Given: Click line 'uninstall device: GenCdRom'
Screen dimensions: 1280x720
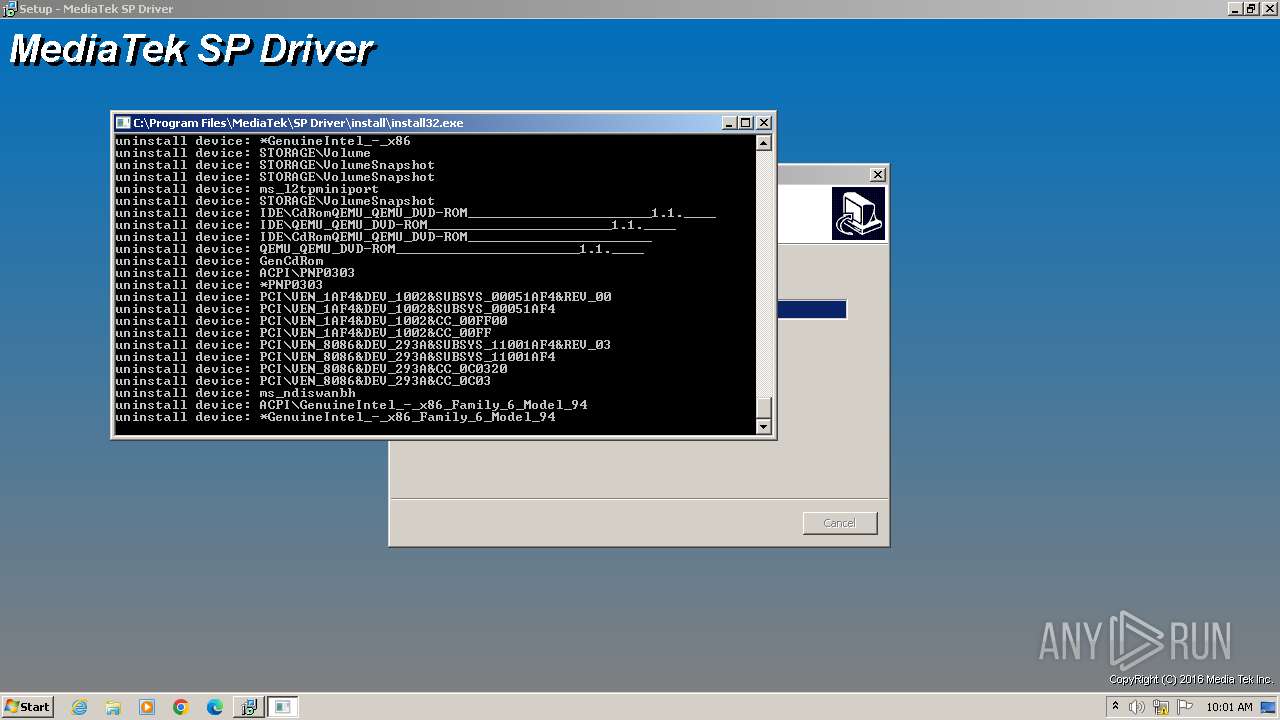Looking at the screenshot, I should coord(219,261).
